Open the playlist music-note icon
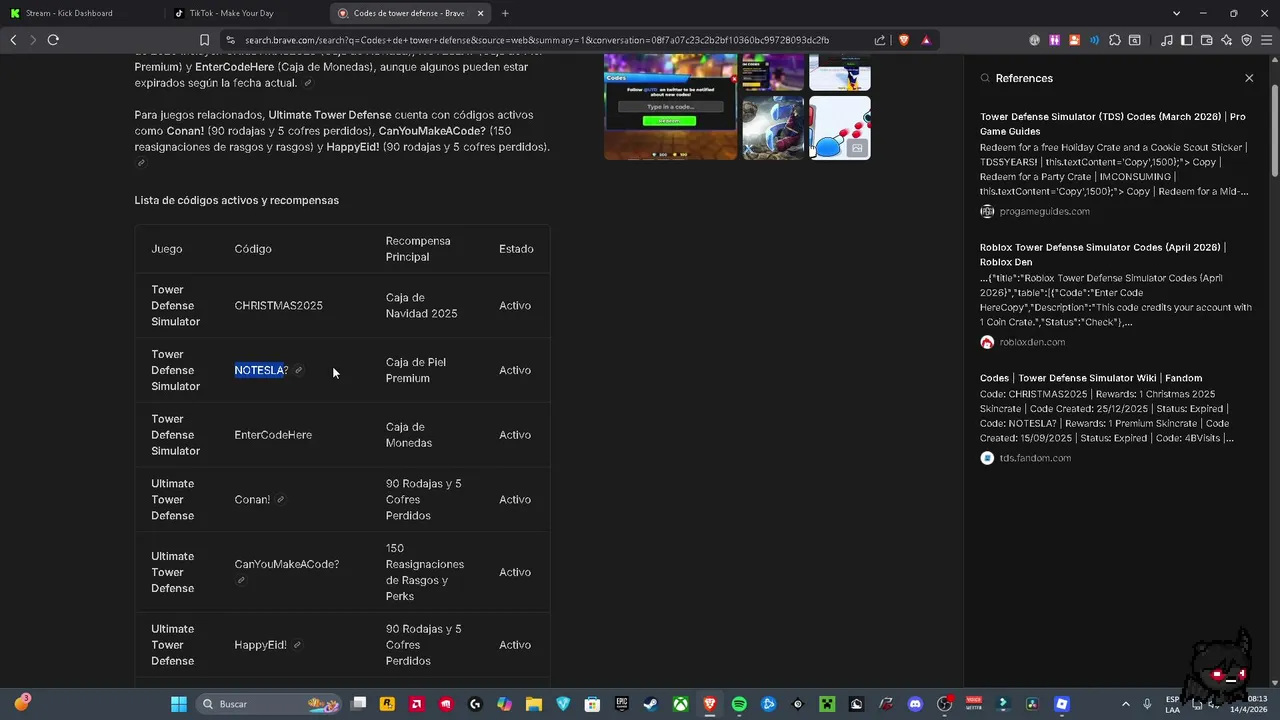 coord(1167,40)
